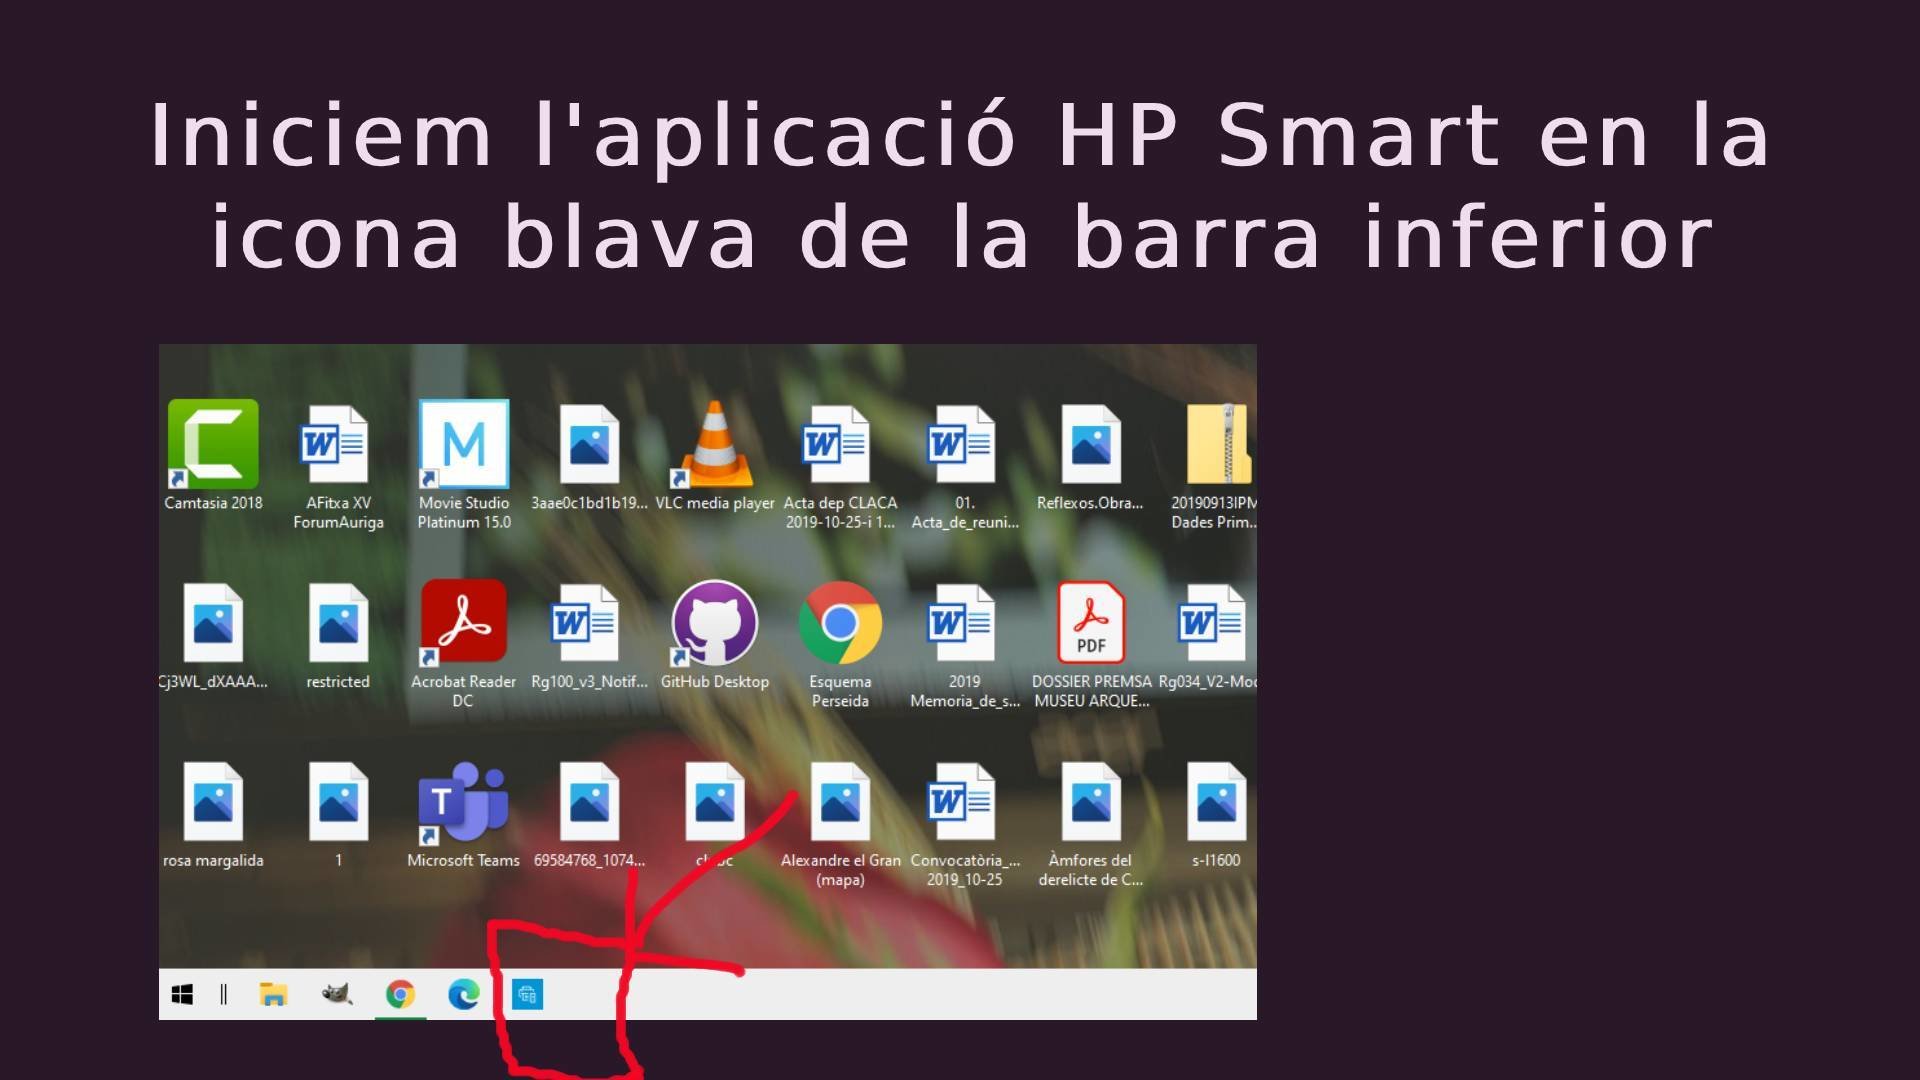
Task: Click the restricted image file
Action: (338, 623)
